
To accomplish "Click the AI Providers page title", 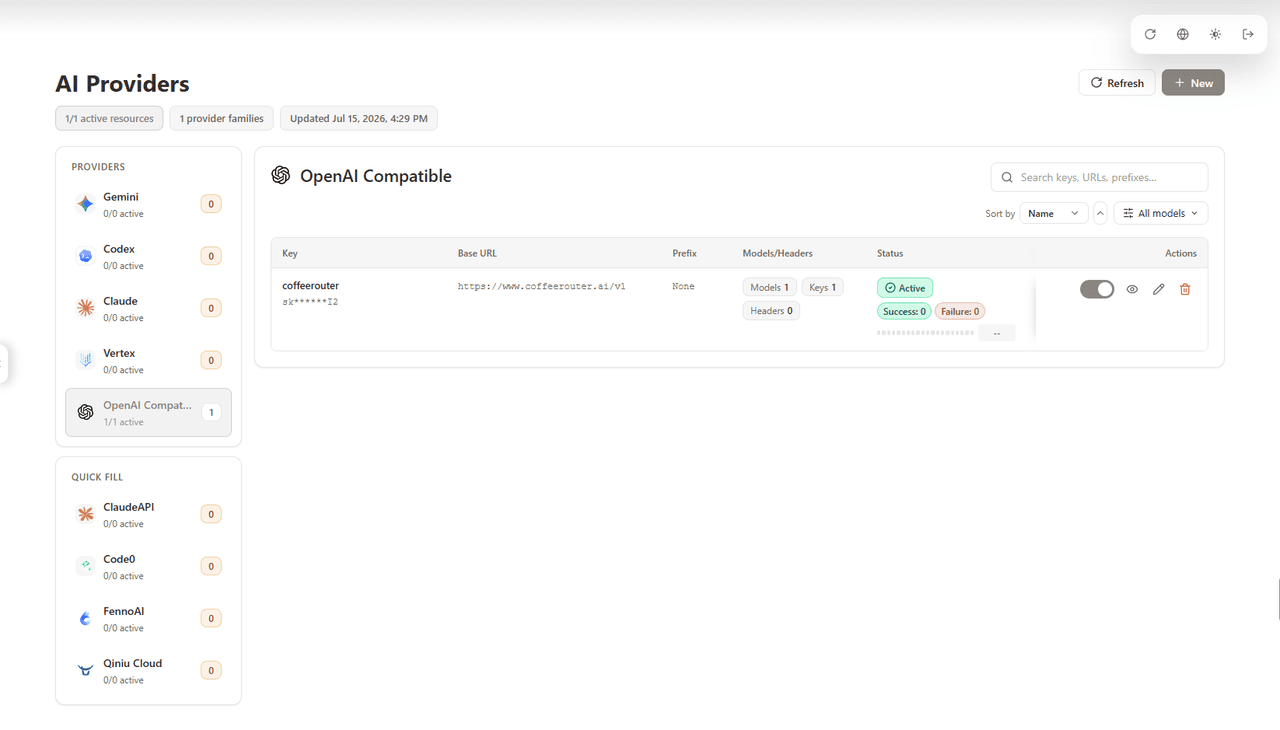I will coord(122,84).
